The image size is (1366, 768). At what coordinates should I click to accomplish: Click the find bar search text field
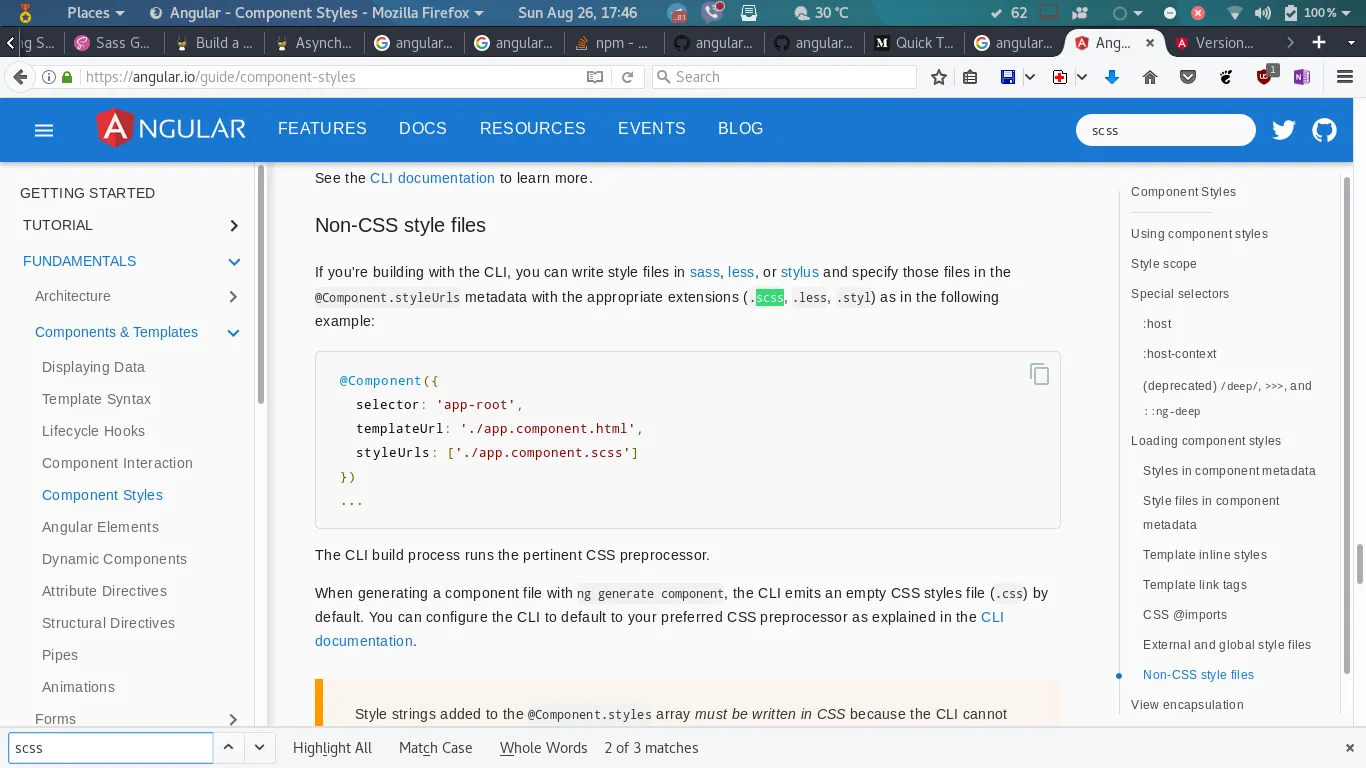click(110, 748)
